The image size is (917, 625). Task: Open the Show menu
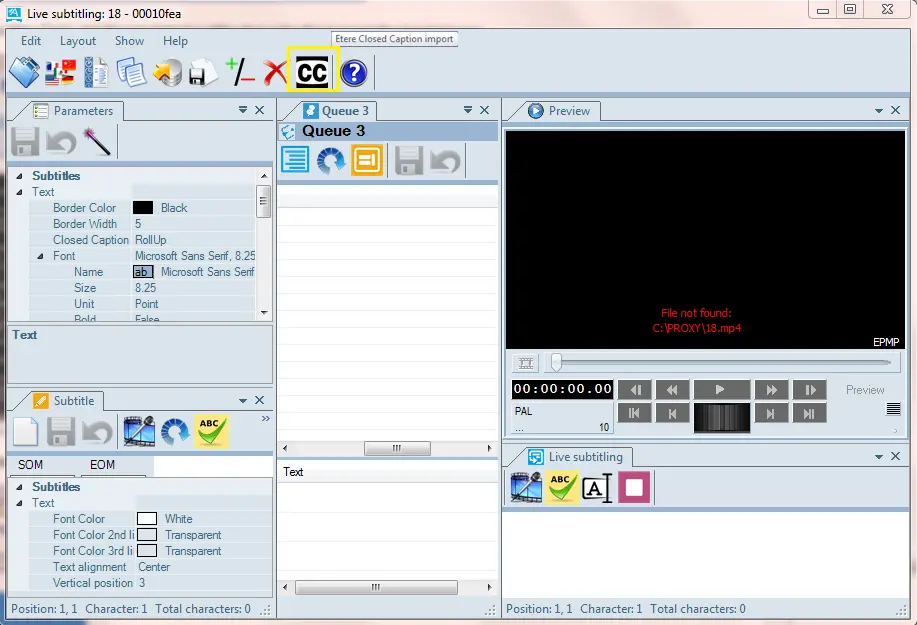[x=129, y=41]
